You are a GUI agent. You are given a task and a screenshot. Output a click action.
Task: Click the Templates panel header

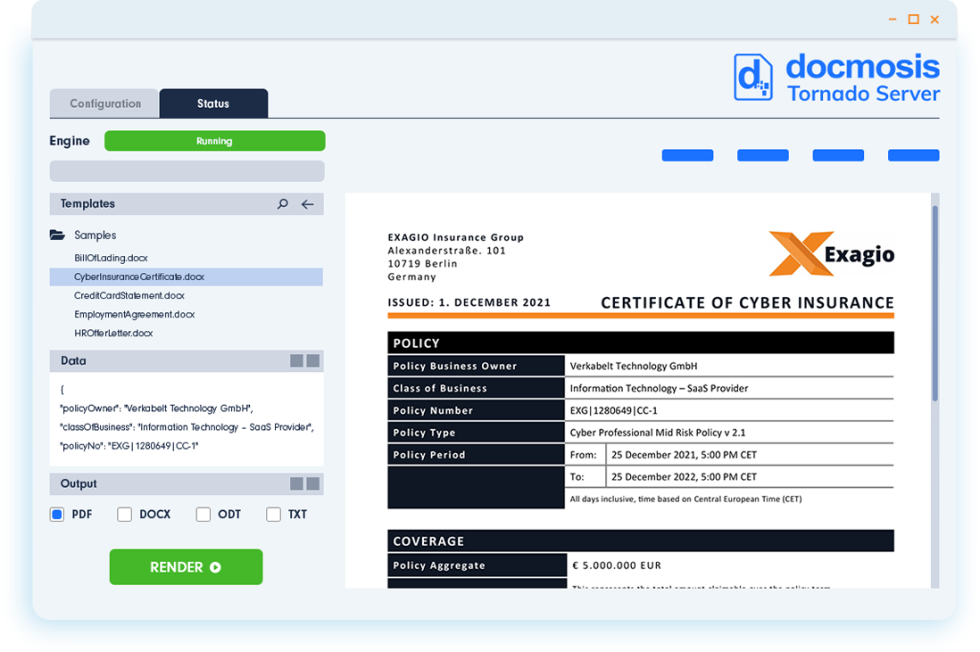coord(186,204)
